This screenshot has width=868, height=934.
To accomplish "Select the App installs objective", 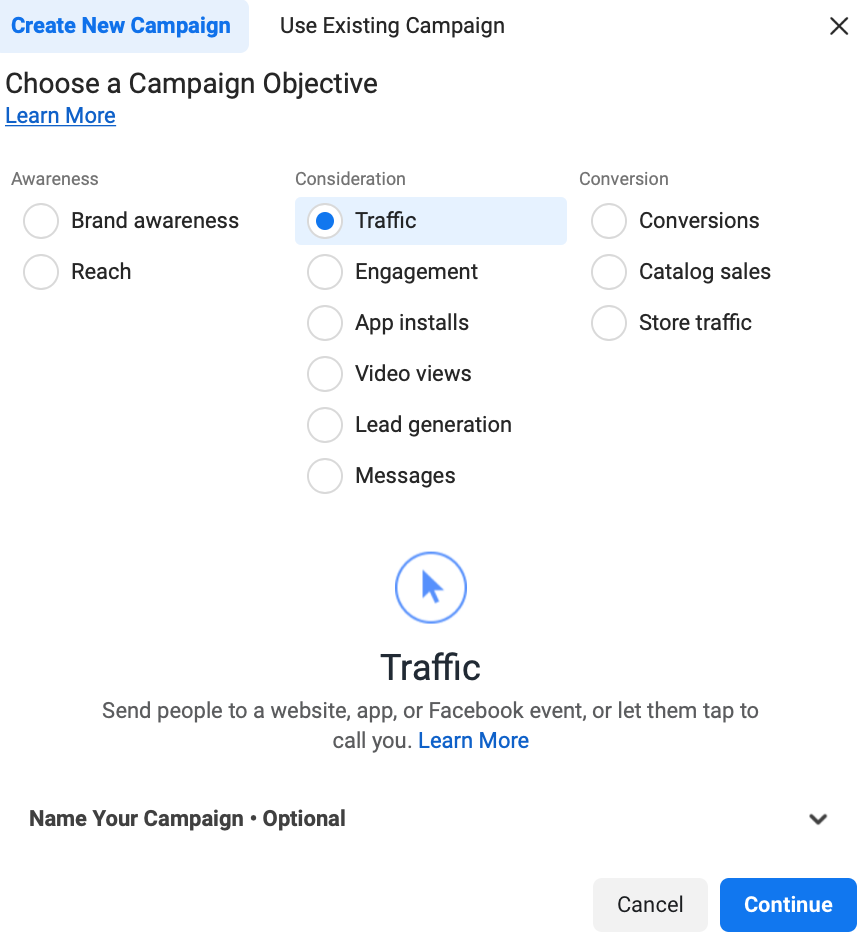I will [324, 323].
